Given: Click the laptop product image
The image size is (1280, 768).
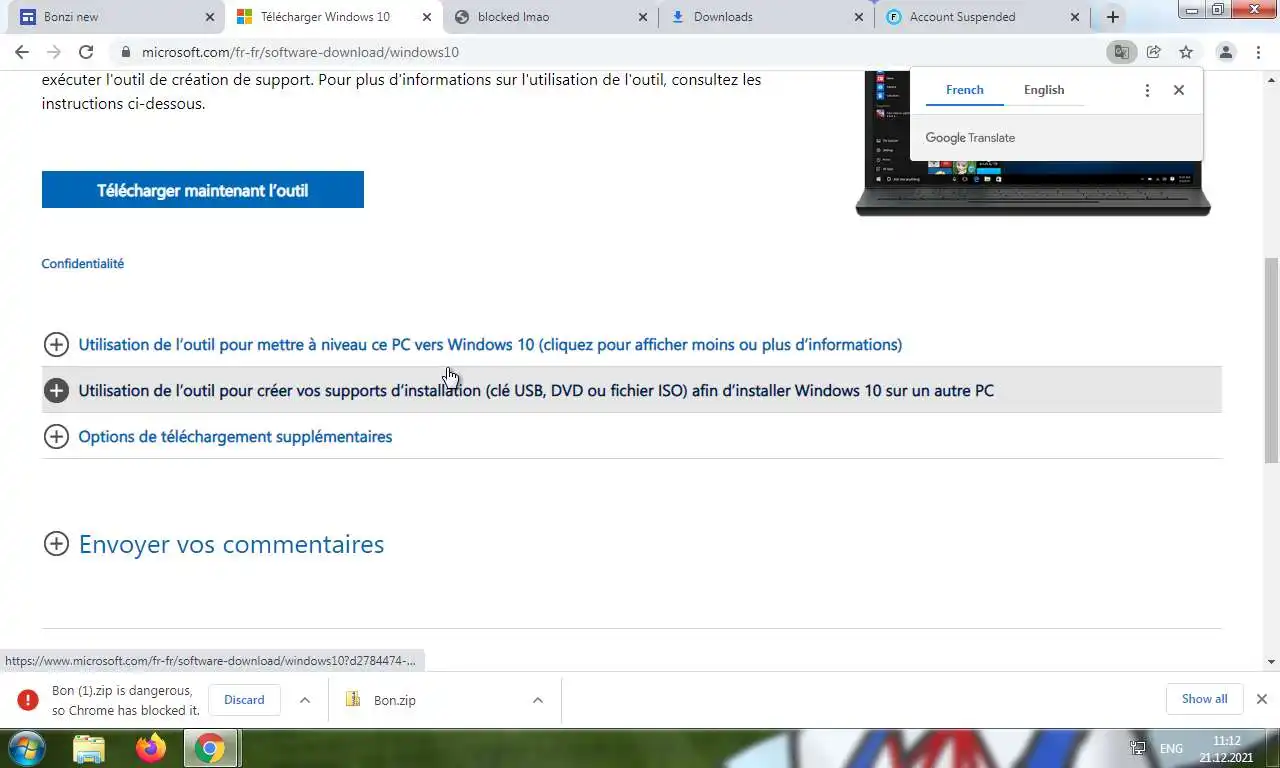Looking at the screenshot, I should tap(1033, 142).
